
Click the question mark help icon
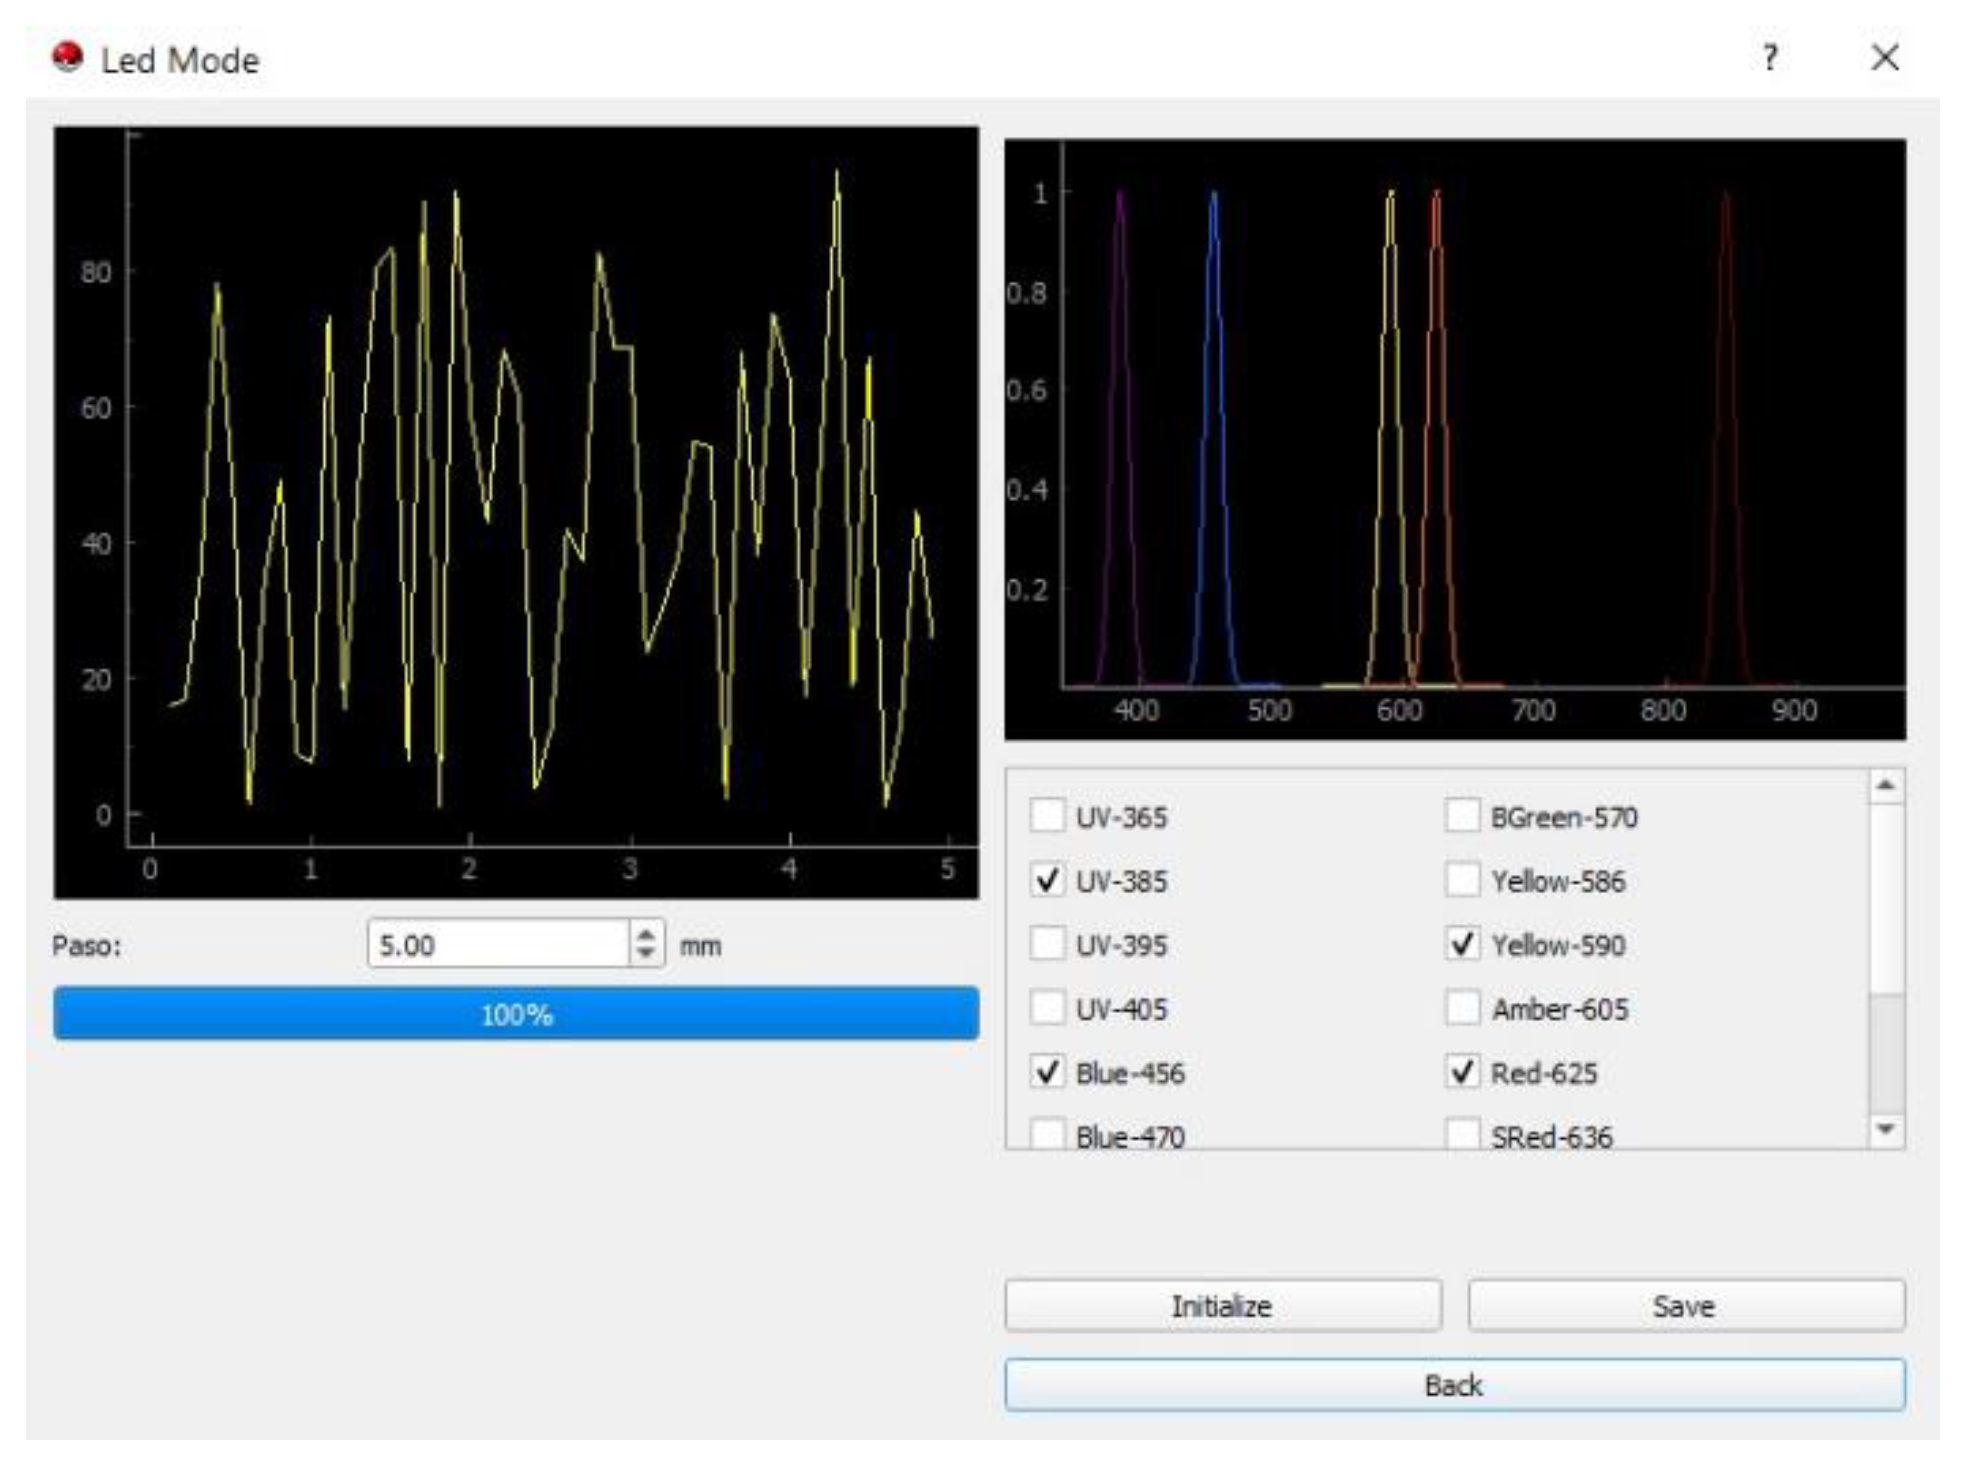coord(1769,58)
